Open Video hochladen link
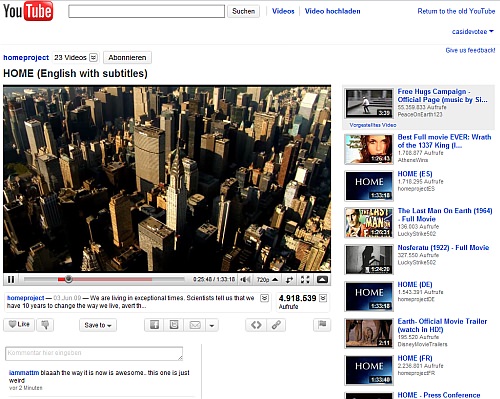The height and width of the screenshot is (399, 500). coord(332,11)
